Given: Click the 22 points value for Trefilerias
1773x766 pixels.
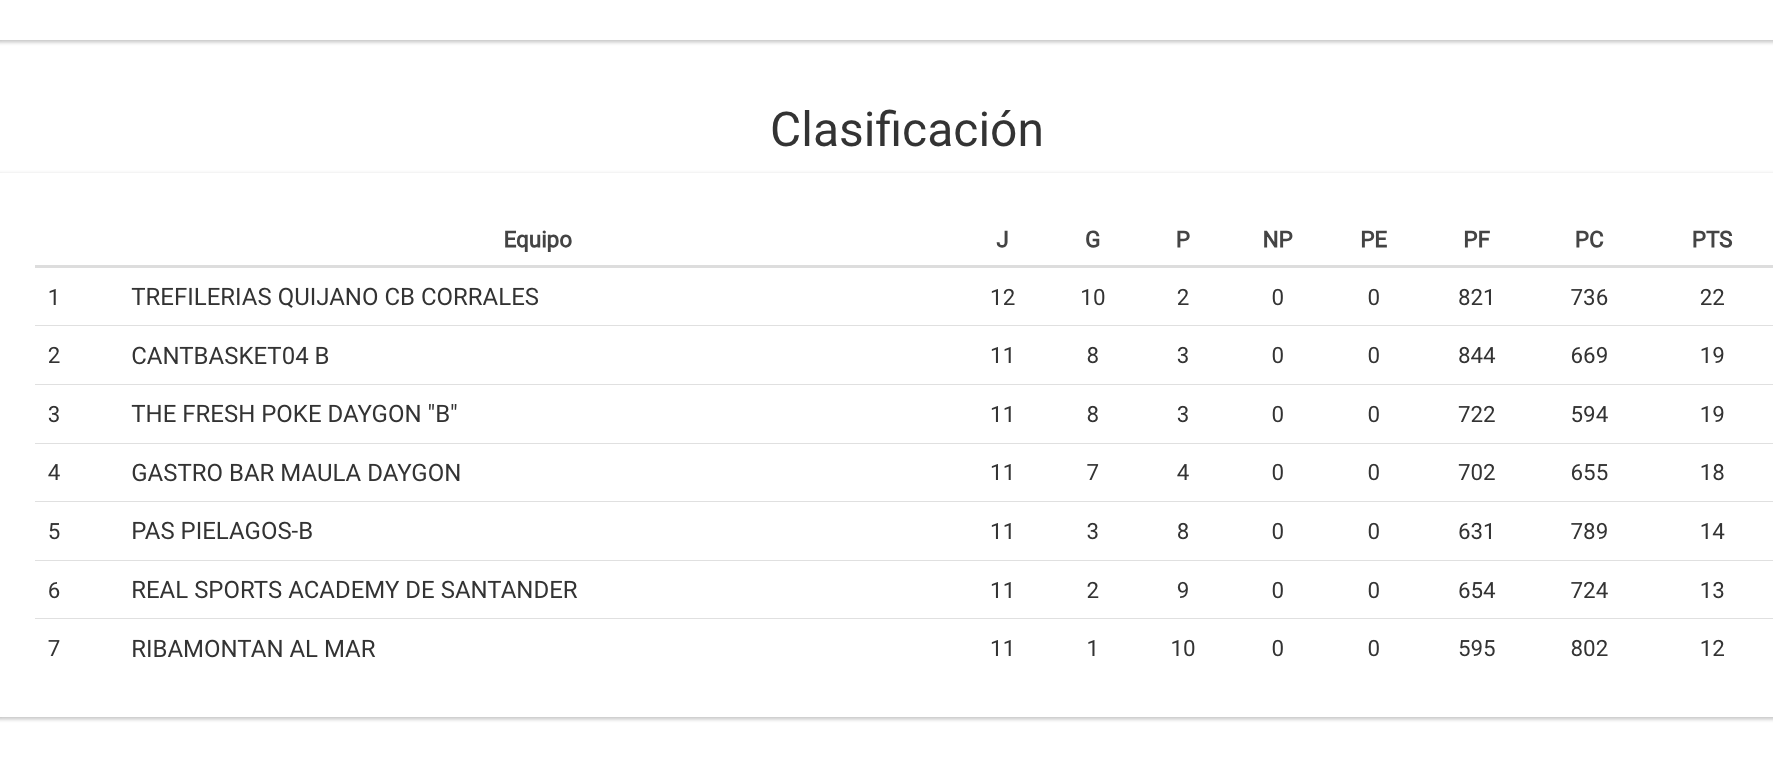Looking at the screenshot, I should [x=1711, y=298].
